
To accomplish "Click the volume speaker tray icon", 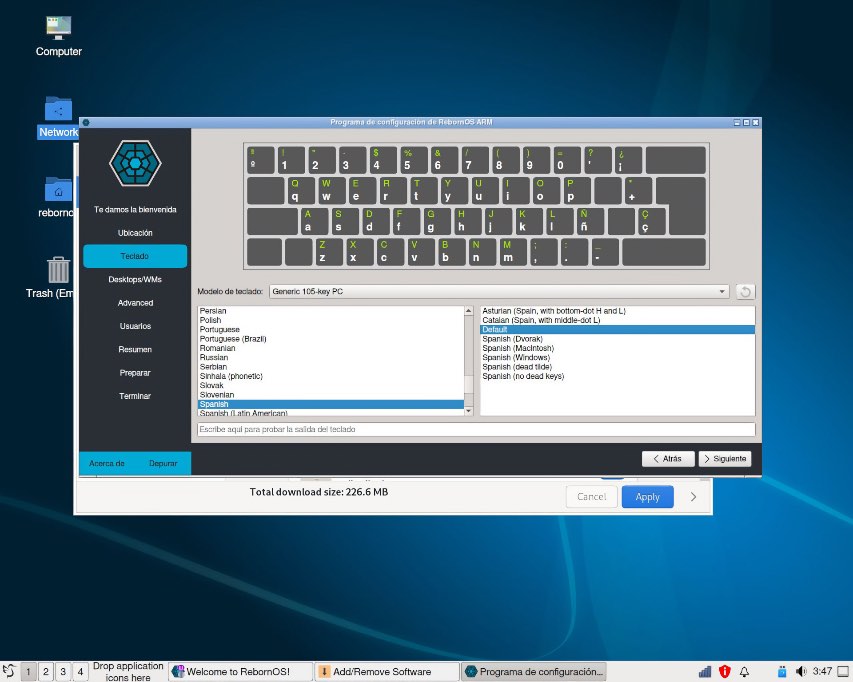I will coord(801,672).
